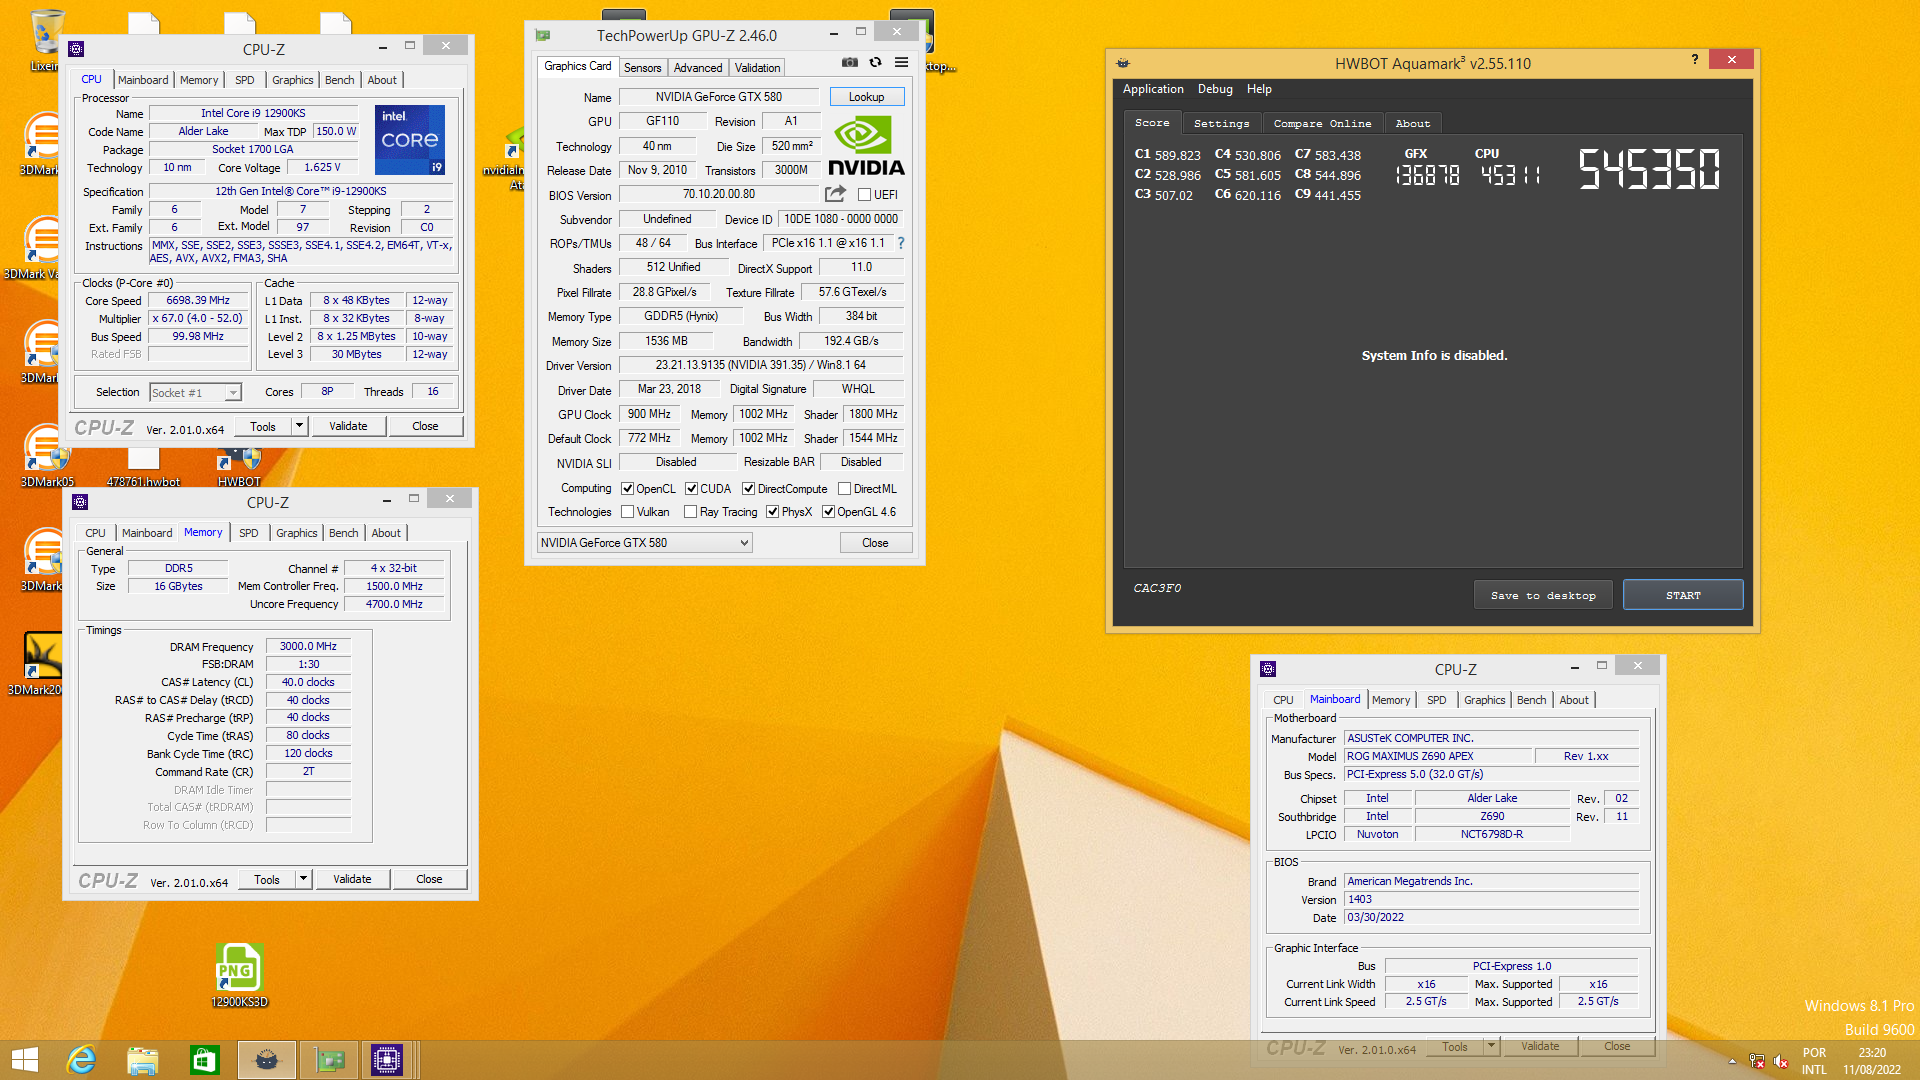
Task: Toggle the OpenGL 4.6 checkbox
Action: coord(829,512)
